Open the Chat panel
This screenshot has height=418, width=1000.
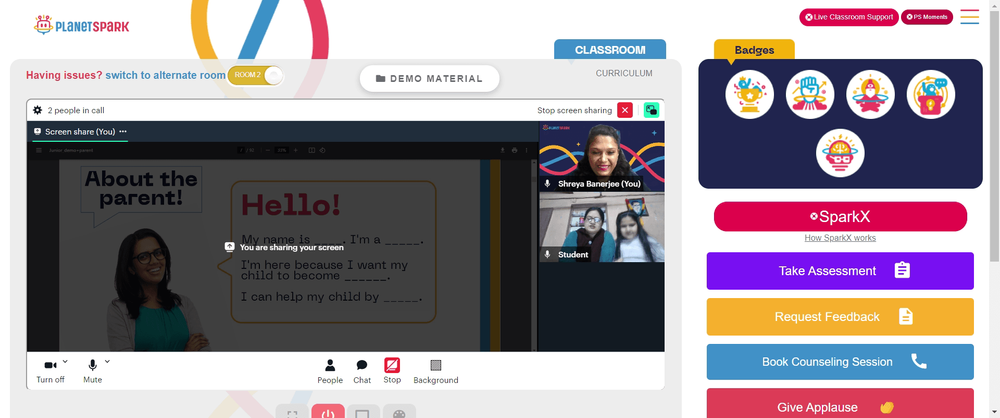pos(362,371)
